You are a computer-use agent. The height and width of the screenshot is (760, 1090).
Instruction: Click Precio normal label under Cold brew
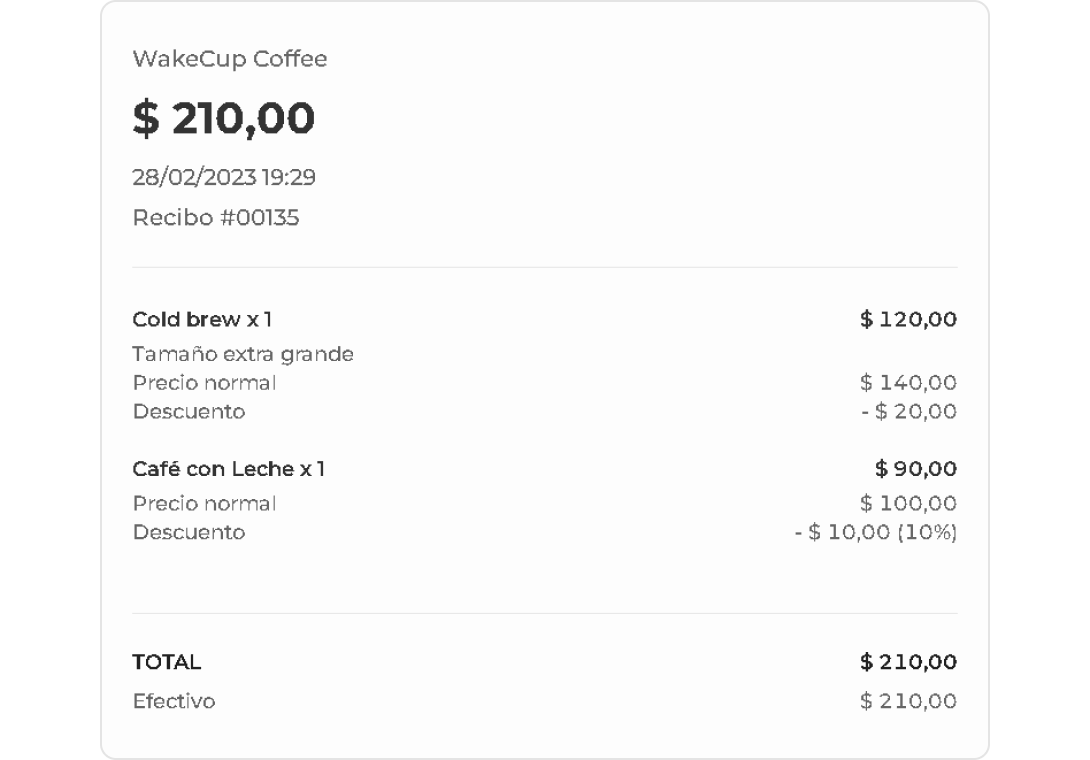tap(204, 383)
